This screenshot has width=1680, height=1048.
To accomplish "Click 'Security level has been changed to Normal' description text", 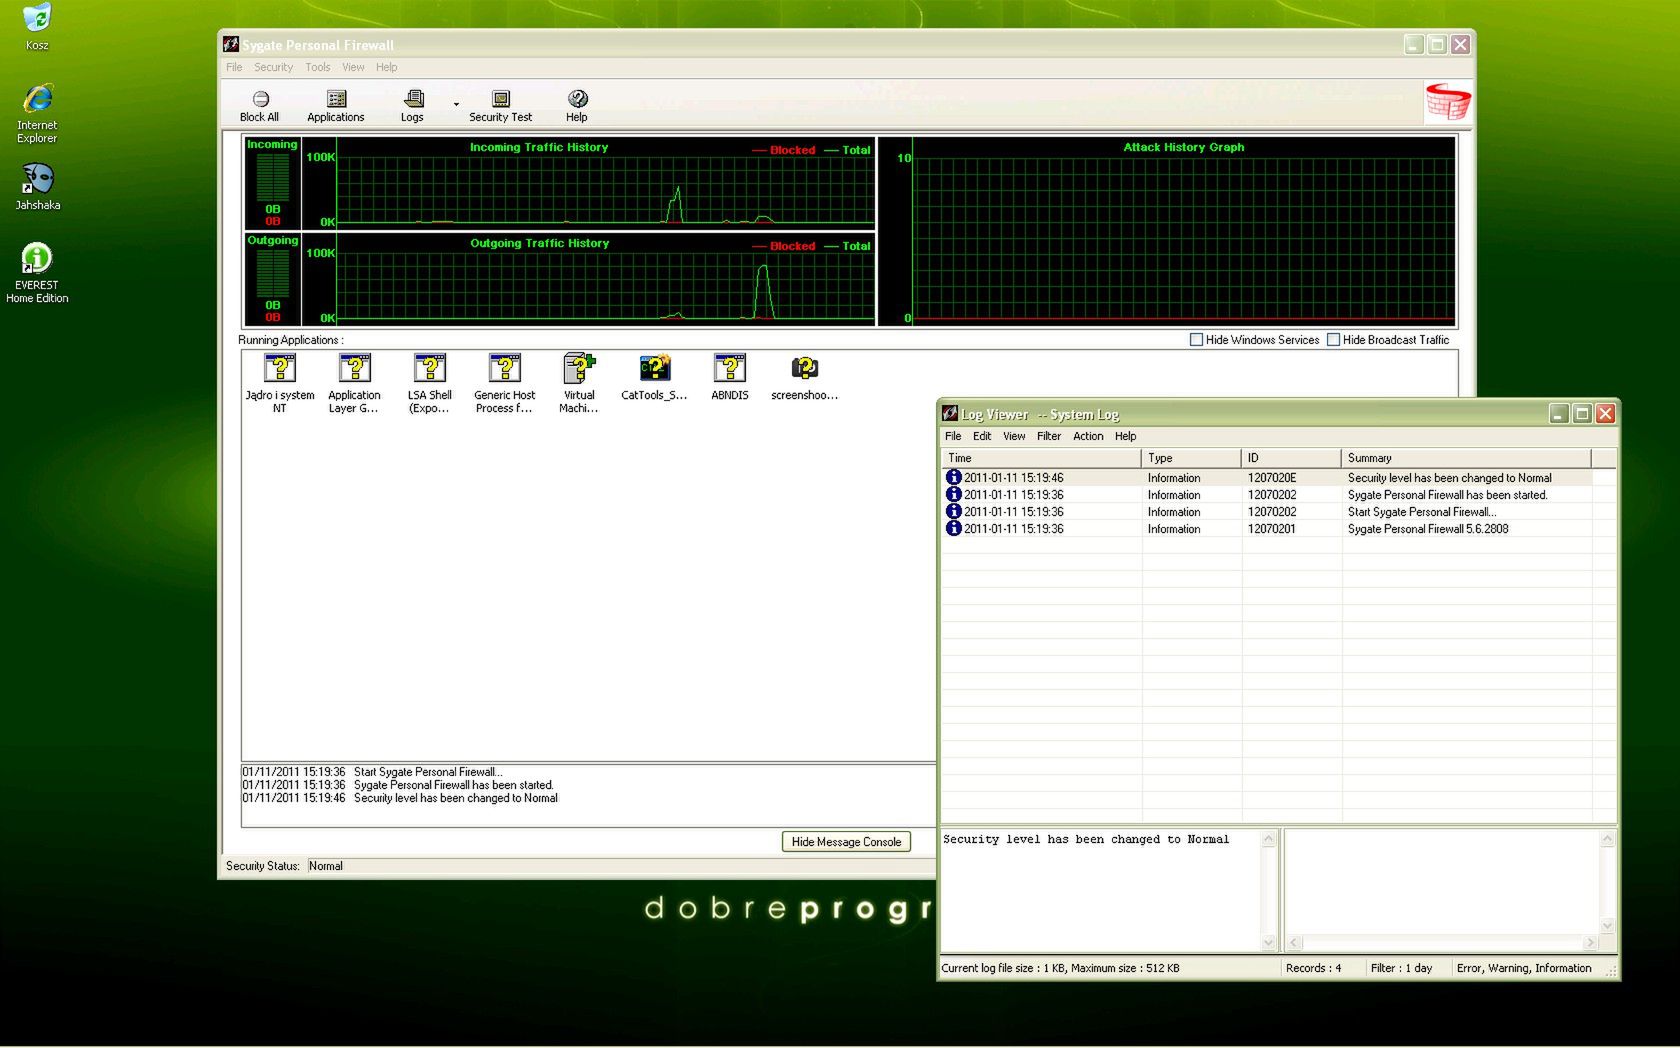I will tap(1086, 840).
